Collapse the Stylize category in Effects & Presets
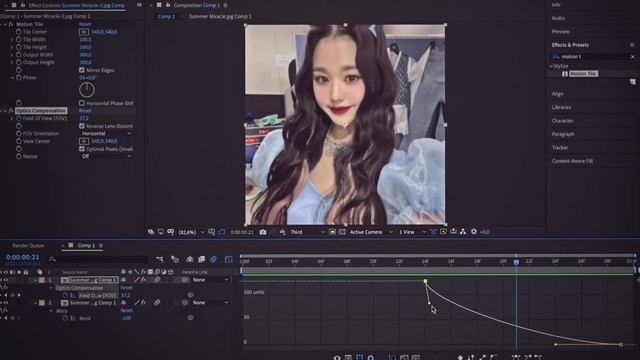The height and width of the screenshot is (360, 640). point(551,66)
